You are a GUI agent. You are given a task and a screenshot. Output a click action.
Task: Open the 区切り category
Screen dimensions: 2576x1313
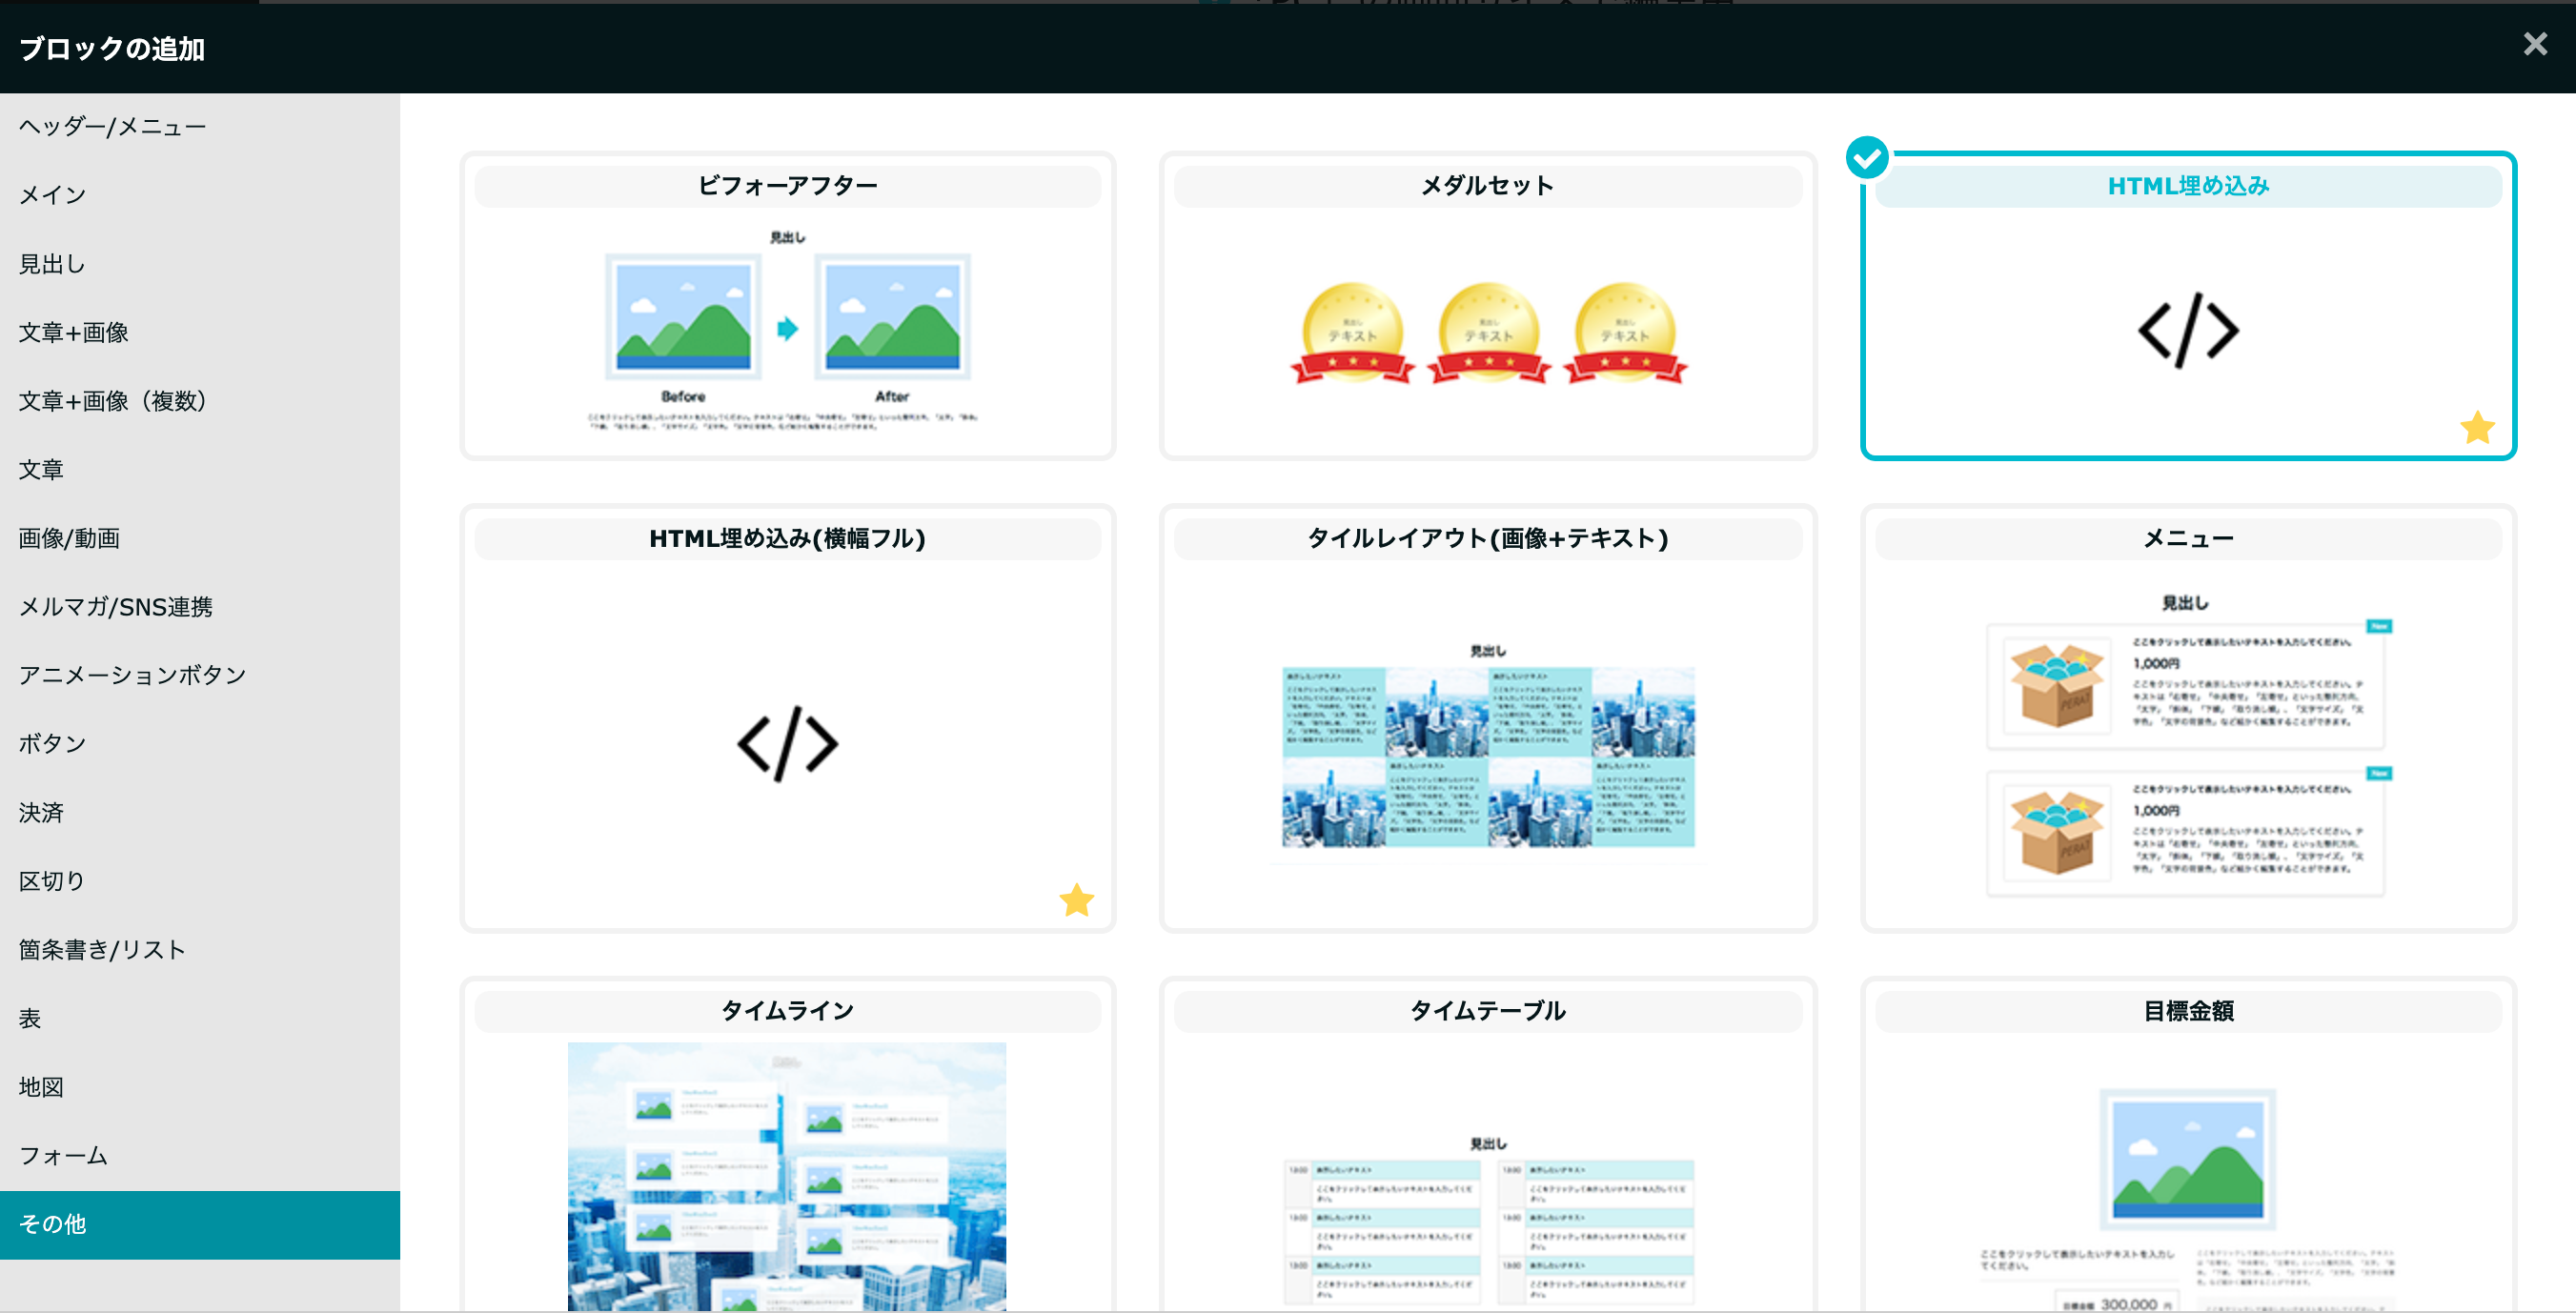200,881
